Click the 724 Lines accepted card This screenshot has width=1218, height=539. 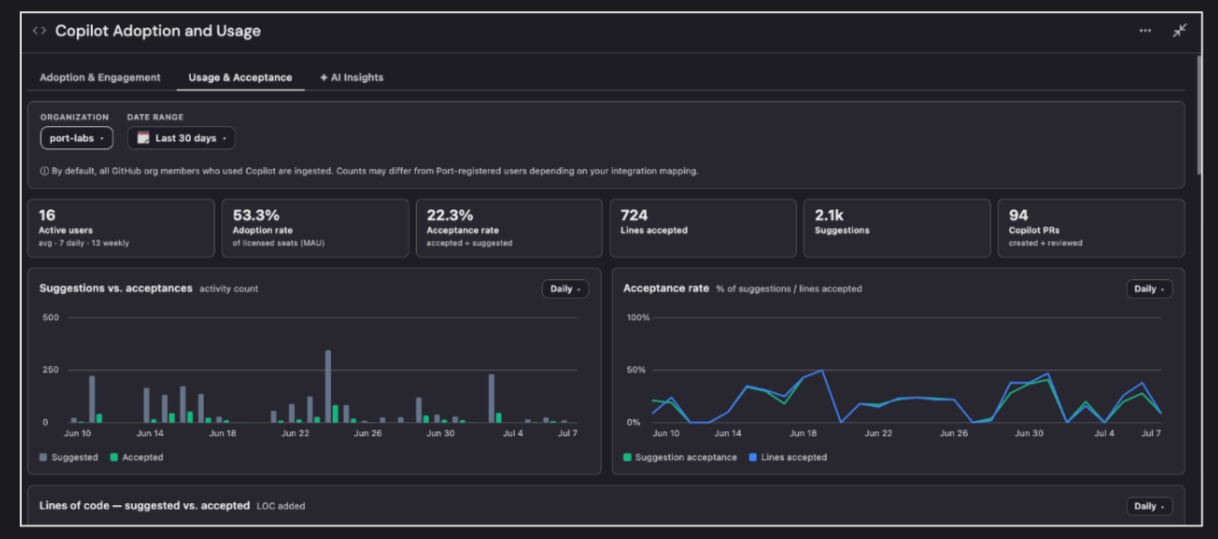click(703, 228)
